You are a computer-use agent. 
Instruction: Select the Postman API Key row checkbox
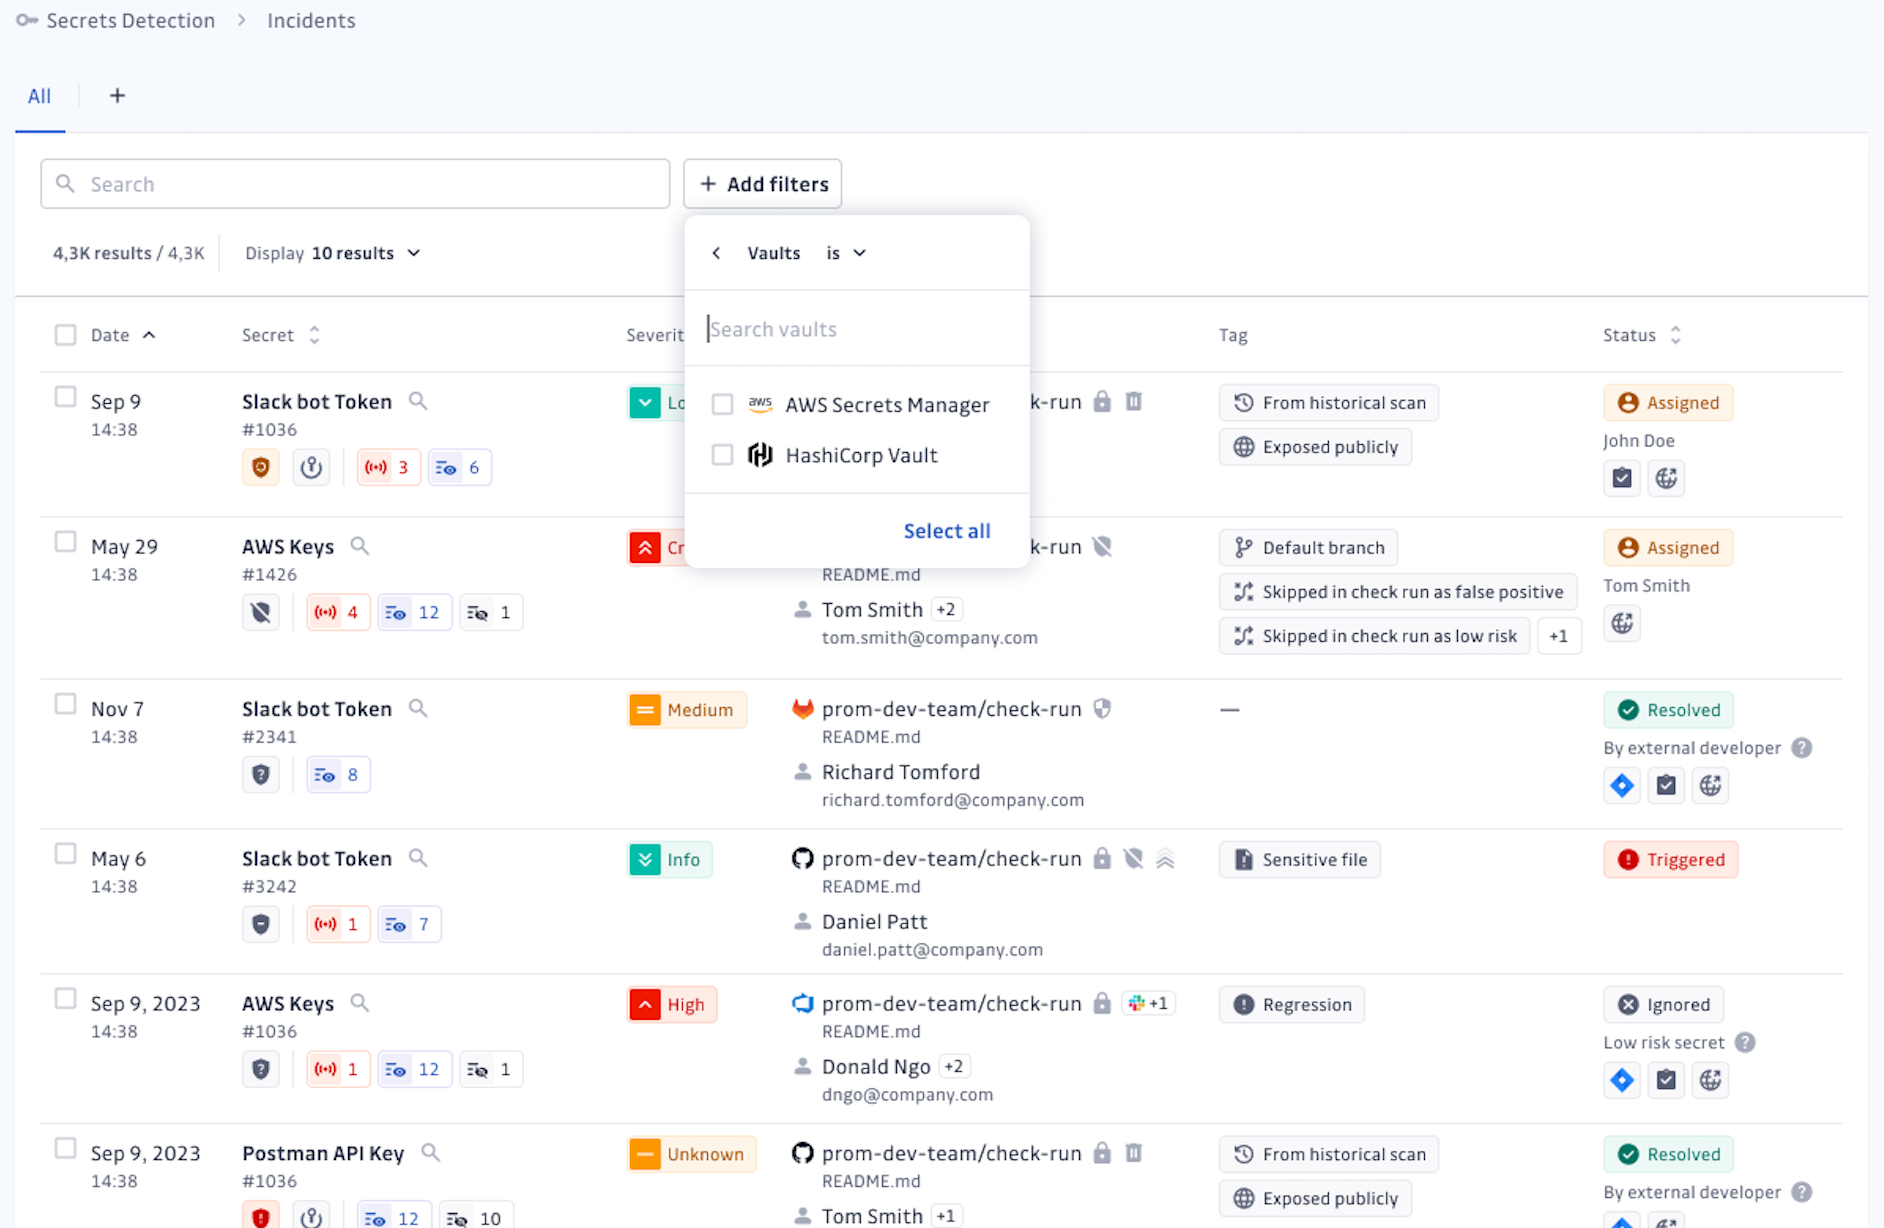click(65, 1148)
